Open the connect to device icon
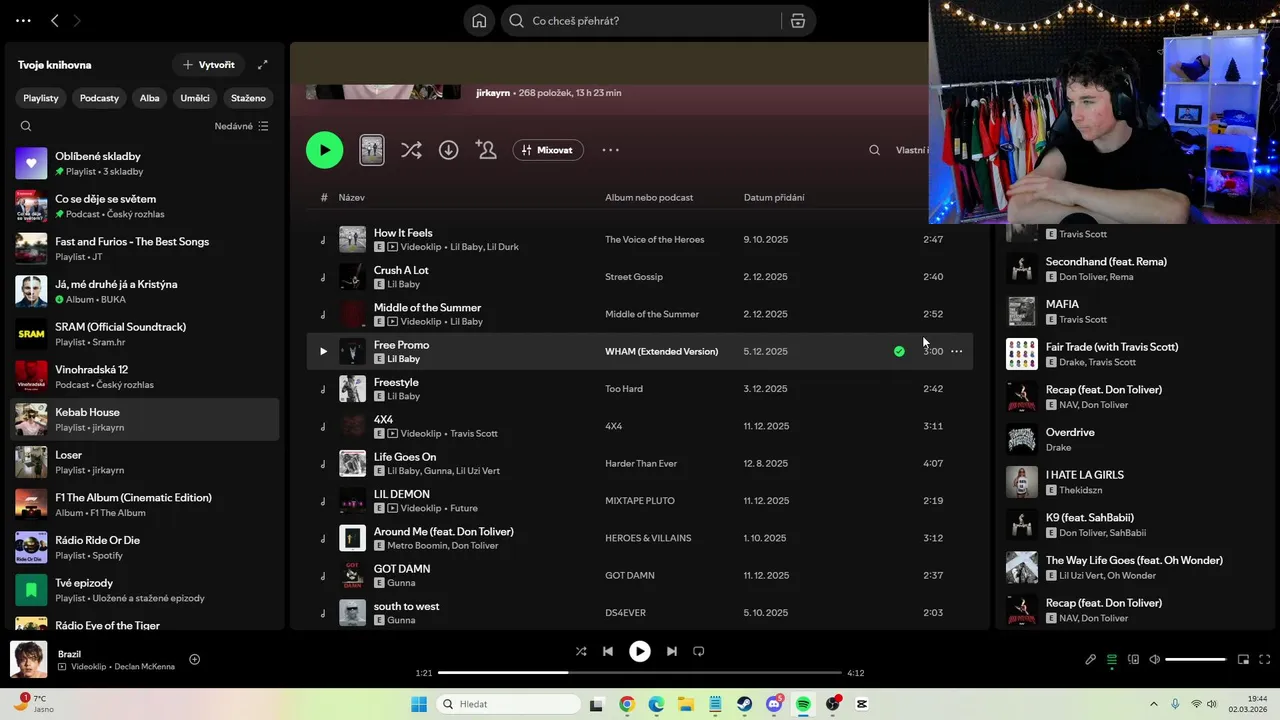 (1134, 659)
